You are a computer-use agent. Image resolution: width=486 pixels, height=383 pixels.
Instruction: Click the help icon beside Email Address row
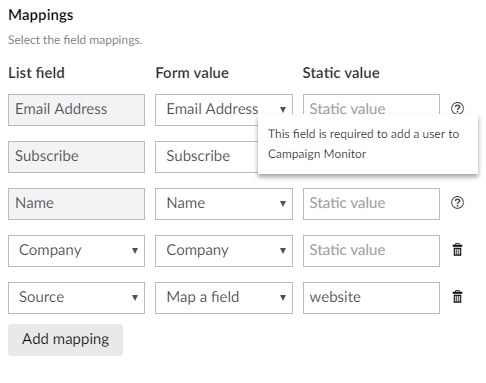(457, 108)
